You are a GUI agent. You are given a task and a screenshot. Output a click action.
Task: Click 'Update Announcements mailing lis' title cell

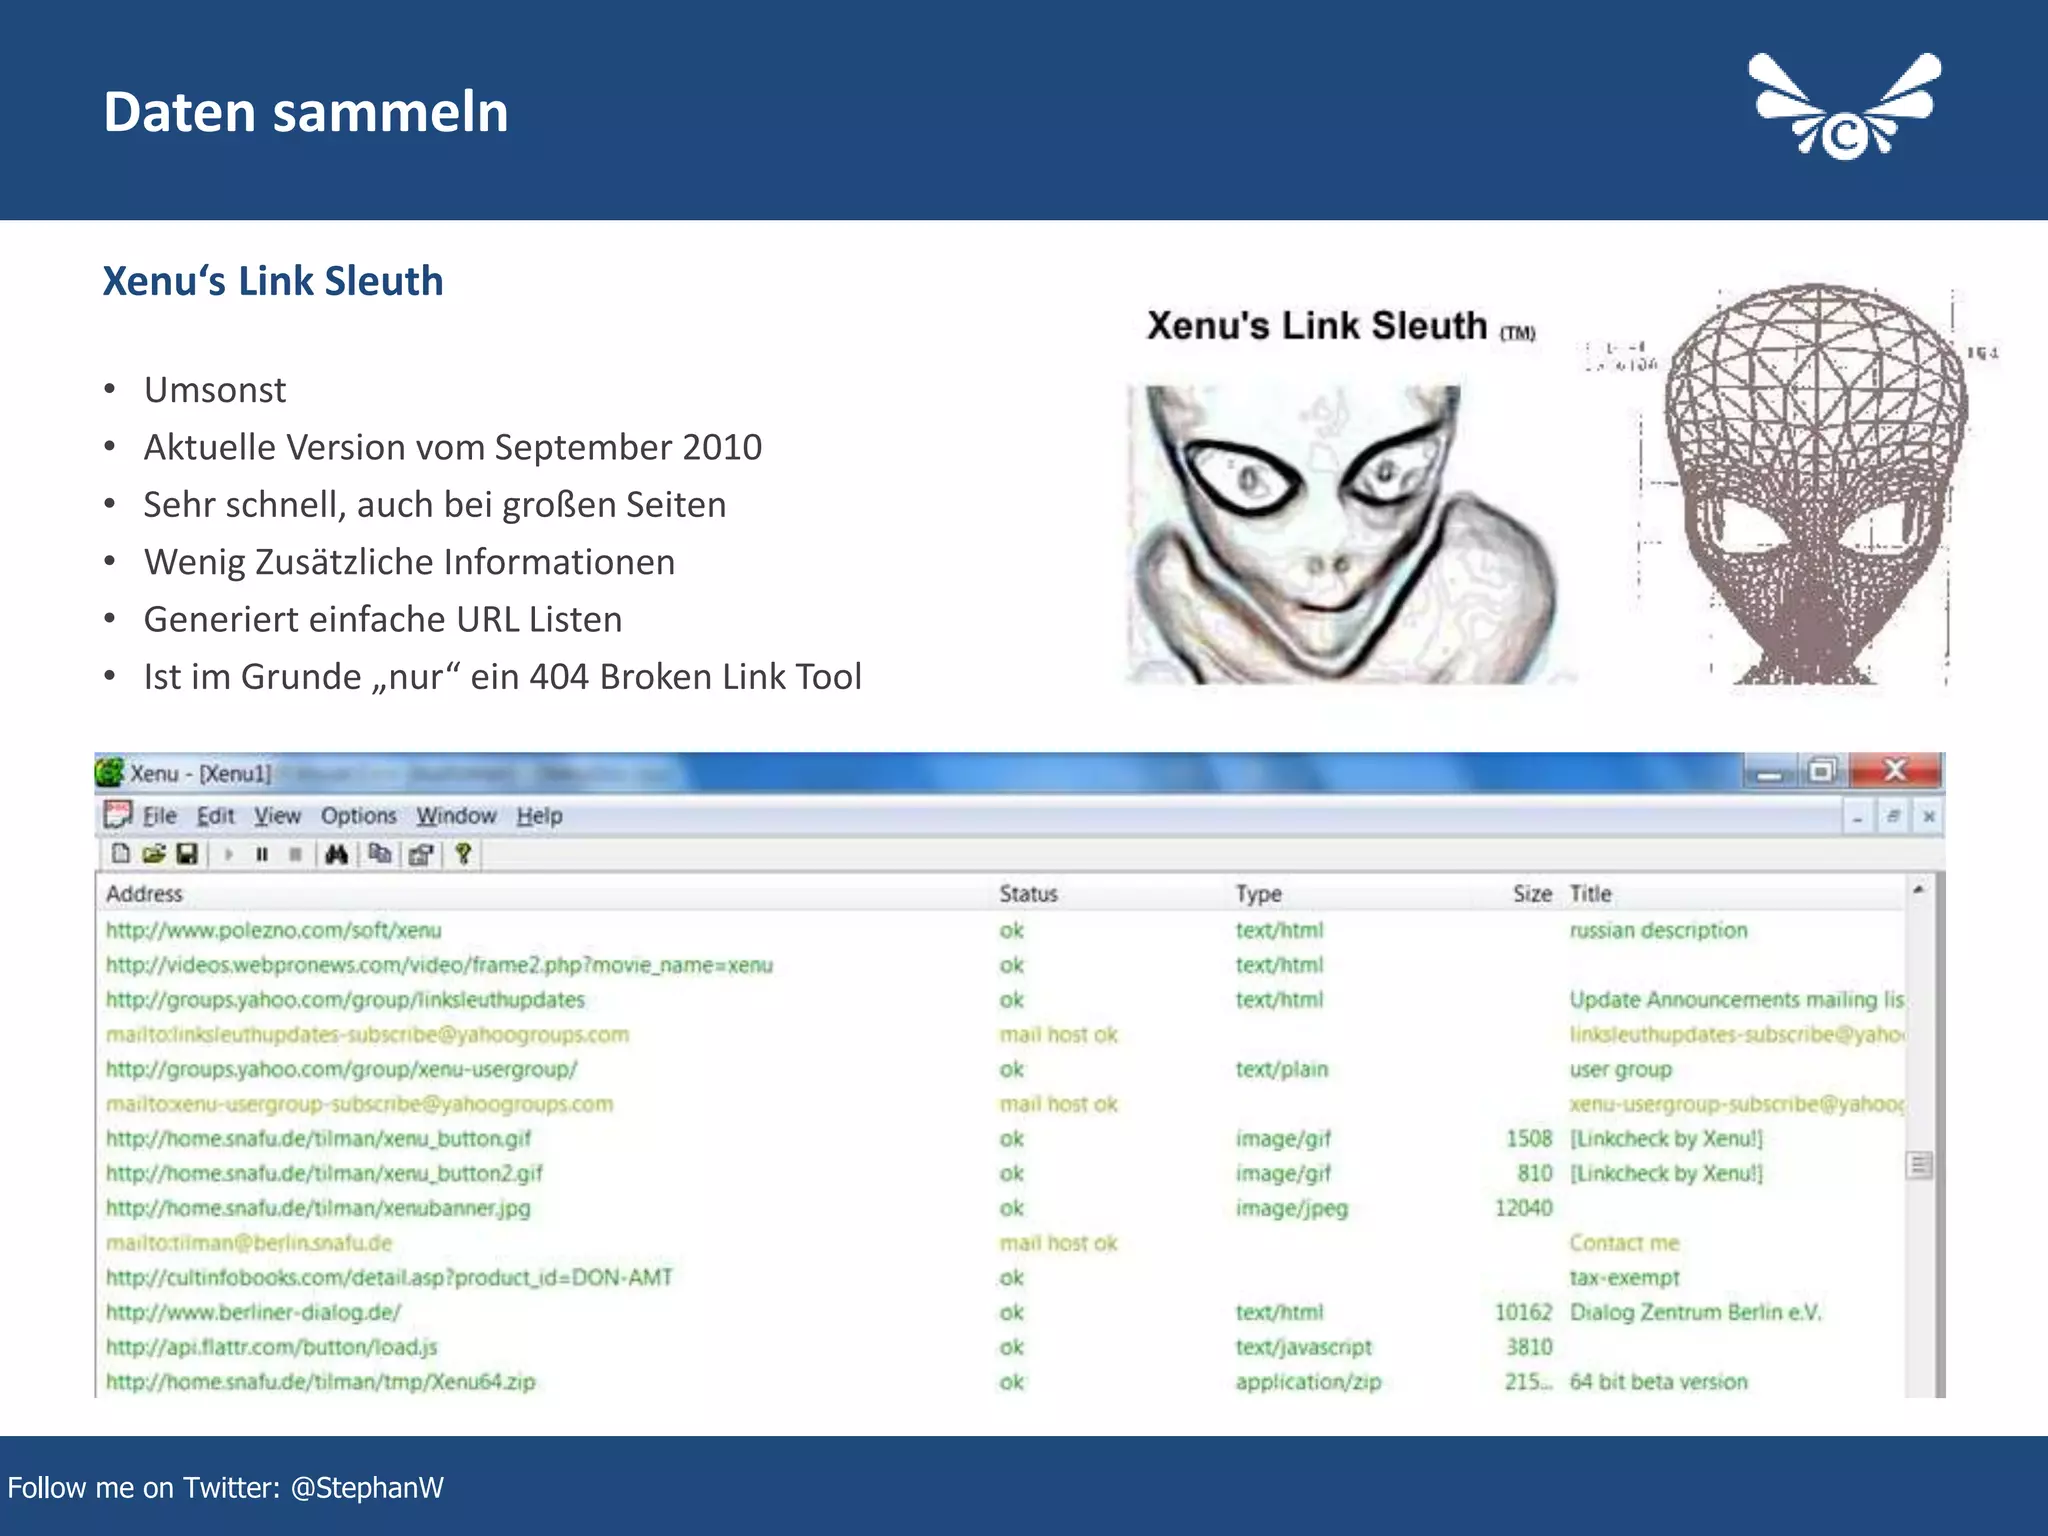1736,1000
